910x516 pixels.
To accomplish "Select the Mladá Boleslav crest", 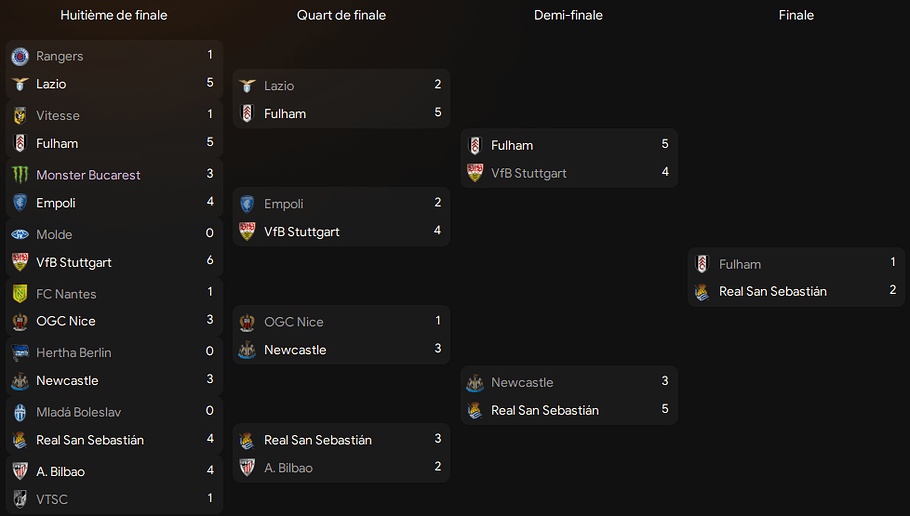I will tap(20, 412).
